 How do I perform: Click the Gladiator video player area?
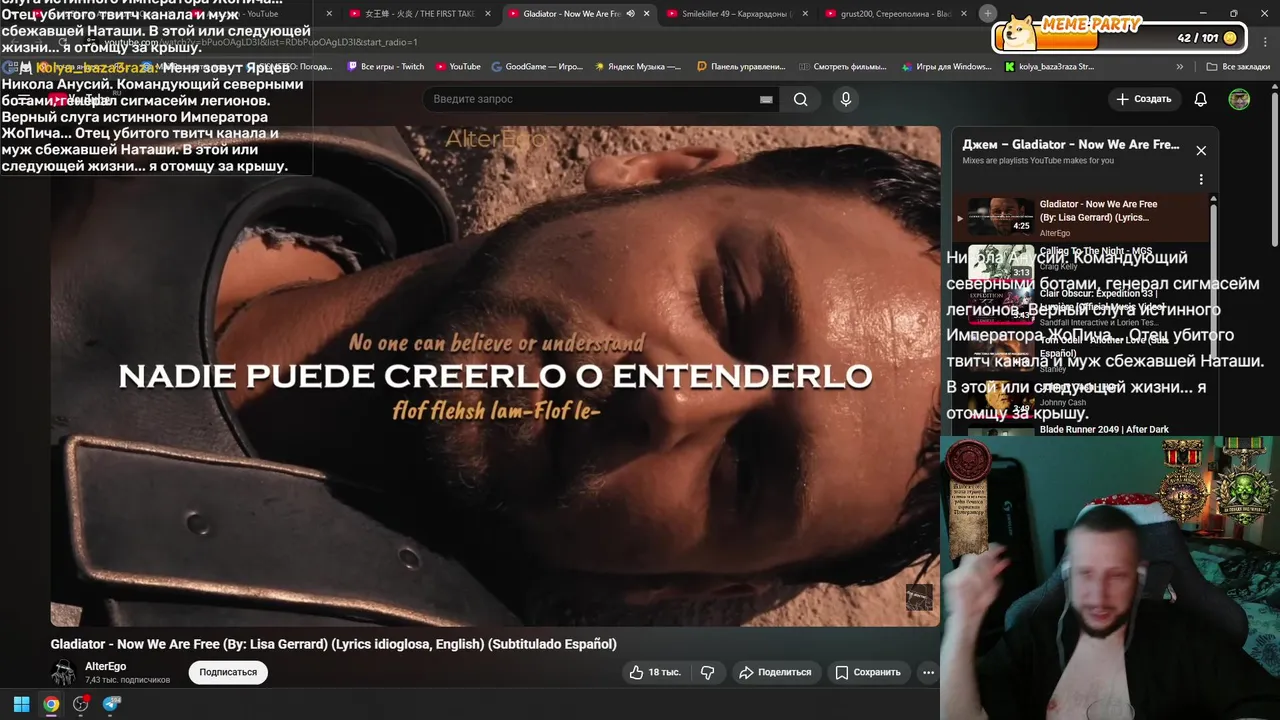495,376
